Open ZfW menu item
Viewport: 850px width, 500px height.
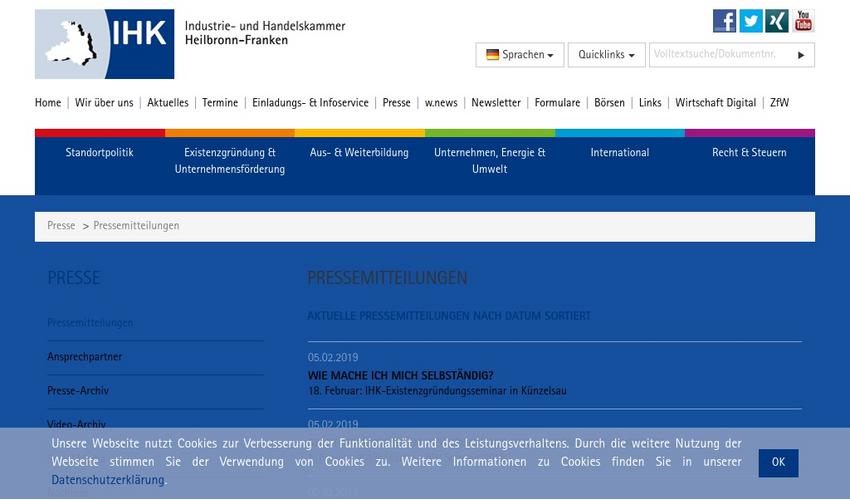[780, 102]
